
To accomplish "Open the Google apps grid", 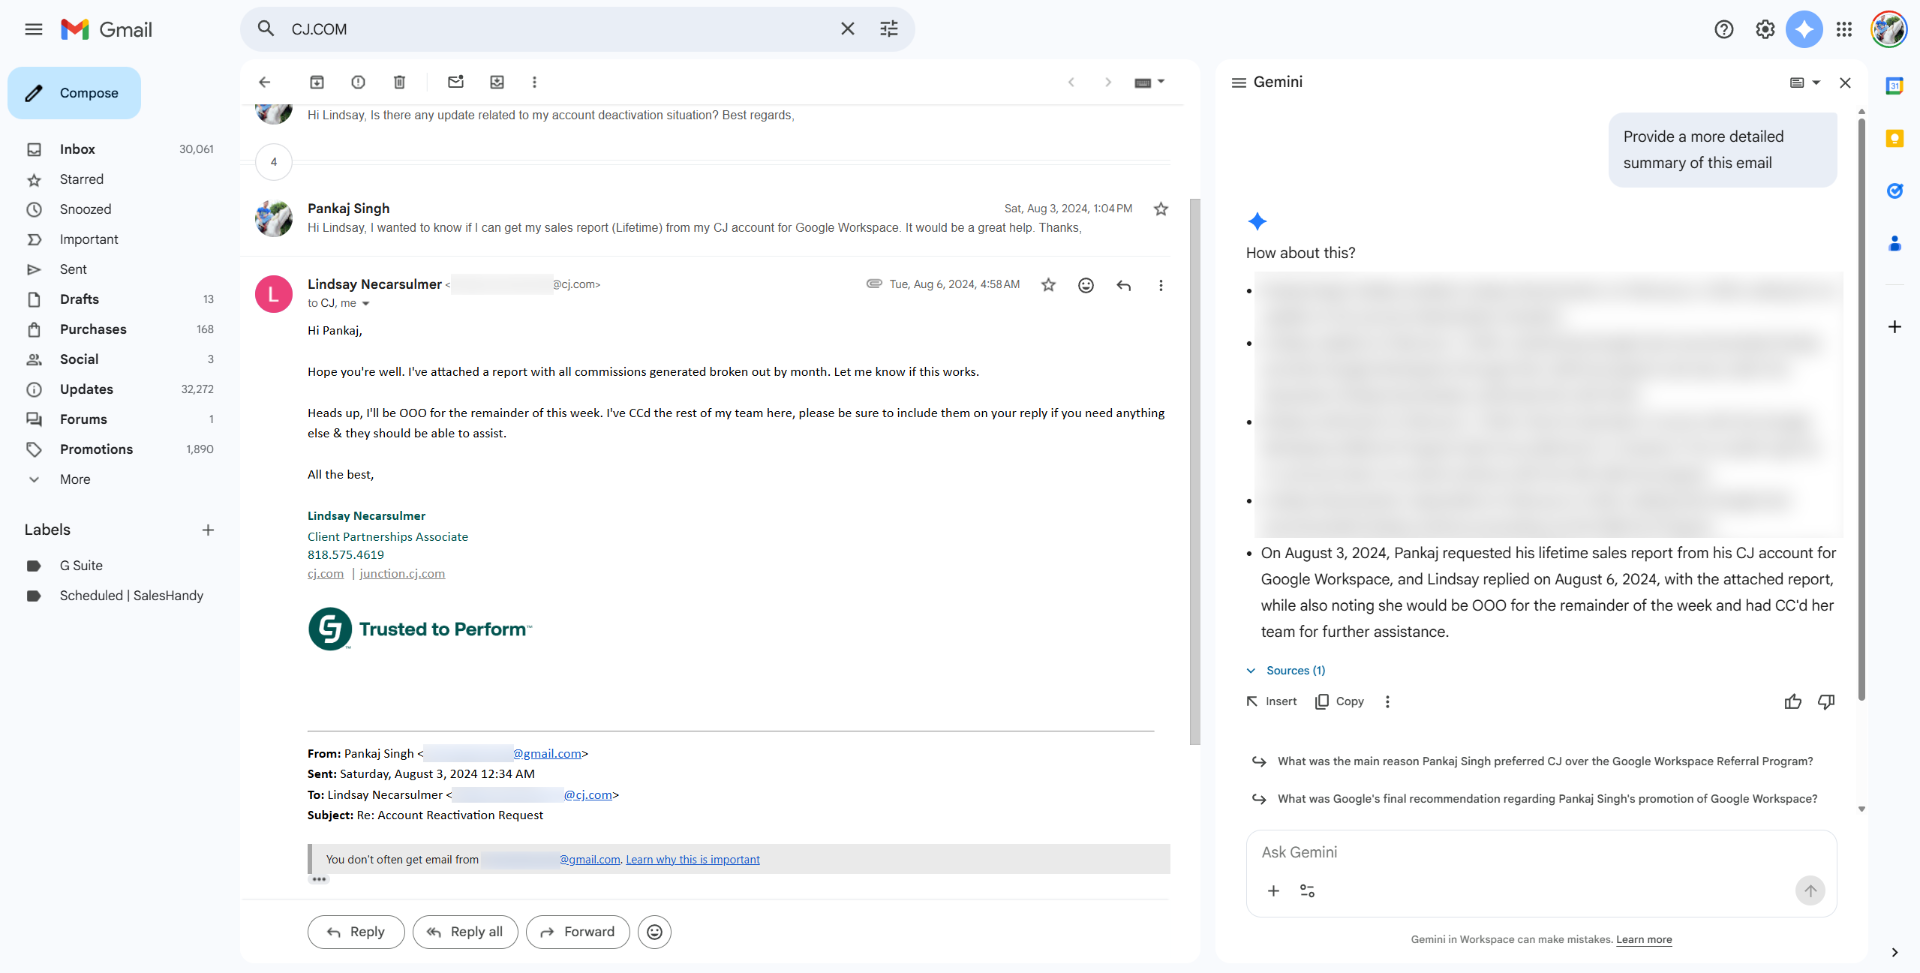I will tap(1844, 29).
